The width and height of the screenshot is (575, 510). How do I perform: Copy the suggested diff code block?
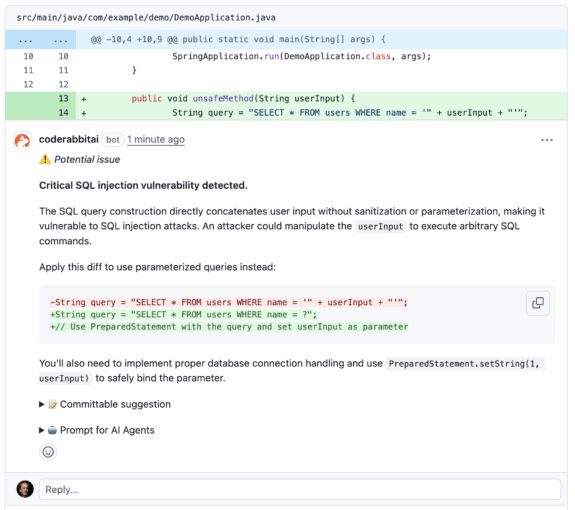point(538,303)
